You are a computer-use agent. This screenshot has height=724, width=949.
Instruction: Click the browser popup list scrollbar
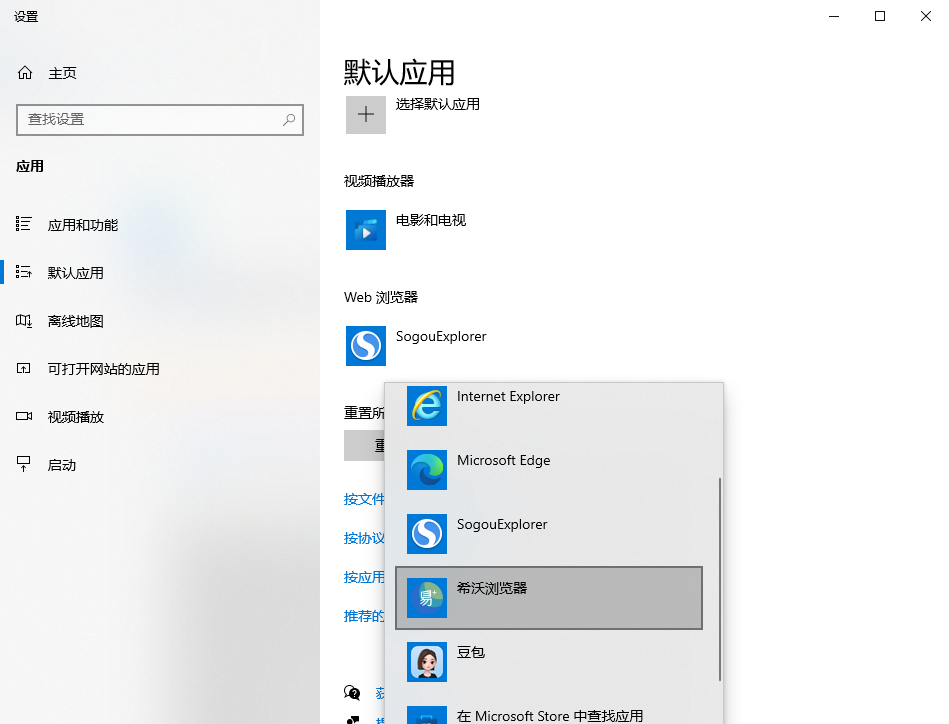(720, 579)
